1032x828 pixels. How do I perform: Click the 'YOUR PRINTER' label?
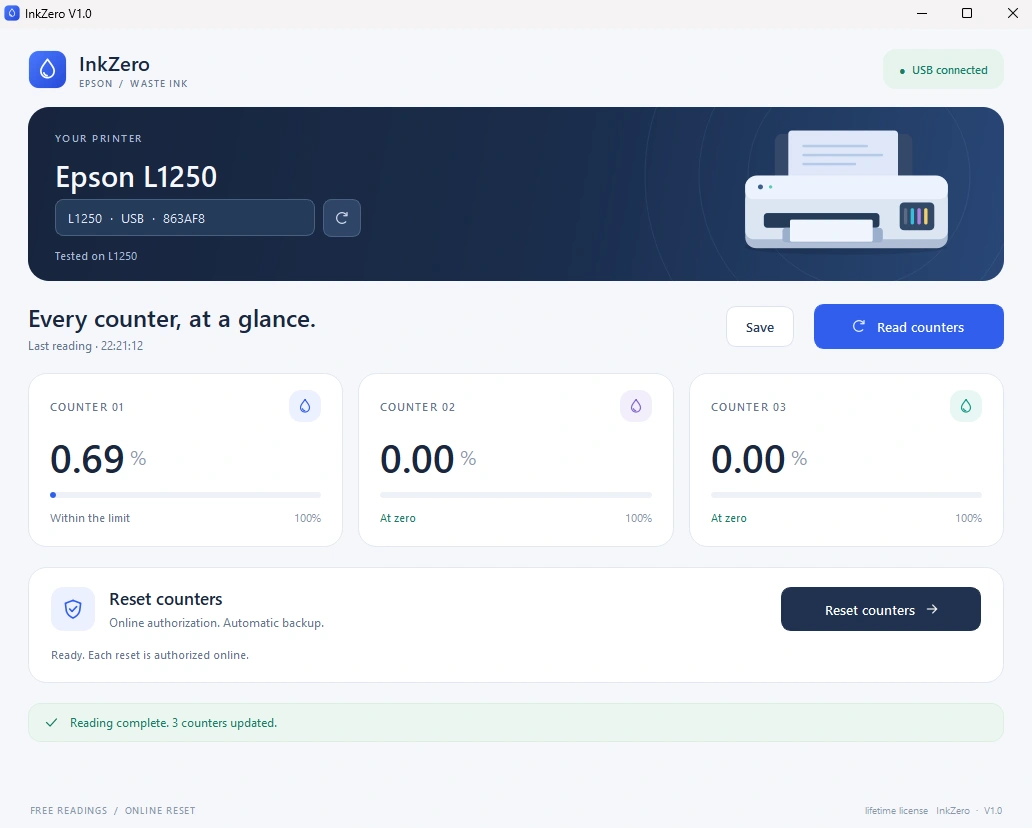[x=98, y=138]
